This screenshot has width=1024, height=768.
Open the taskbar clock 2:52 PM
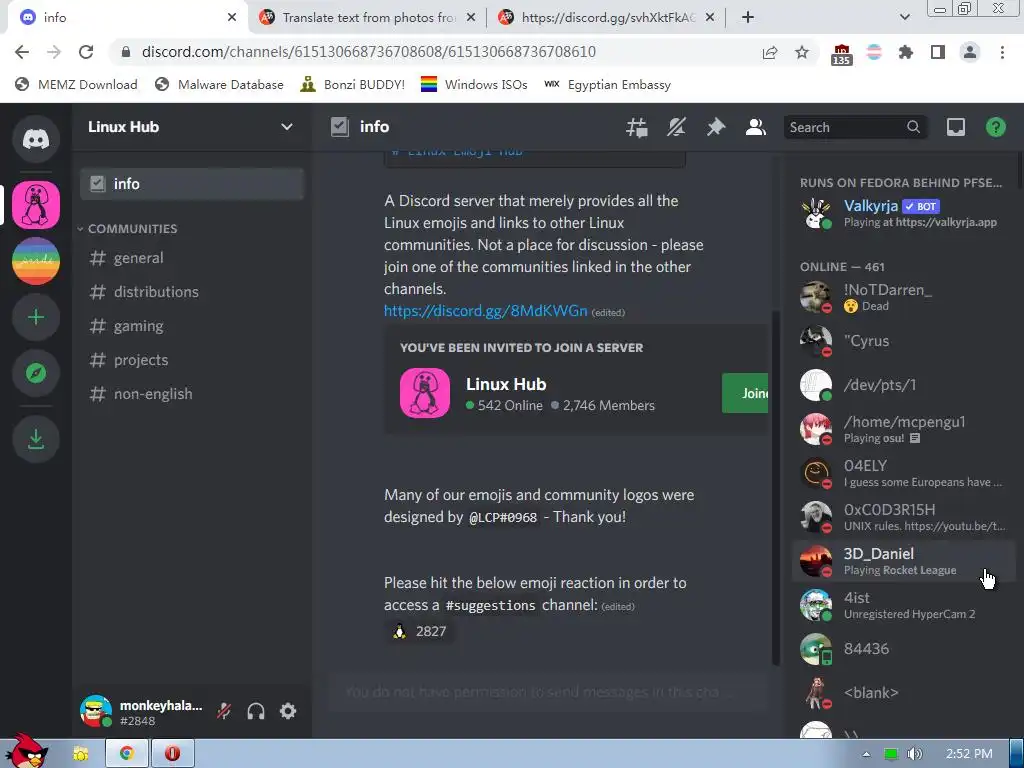point(968,754)
